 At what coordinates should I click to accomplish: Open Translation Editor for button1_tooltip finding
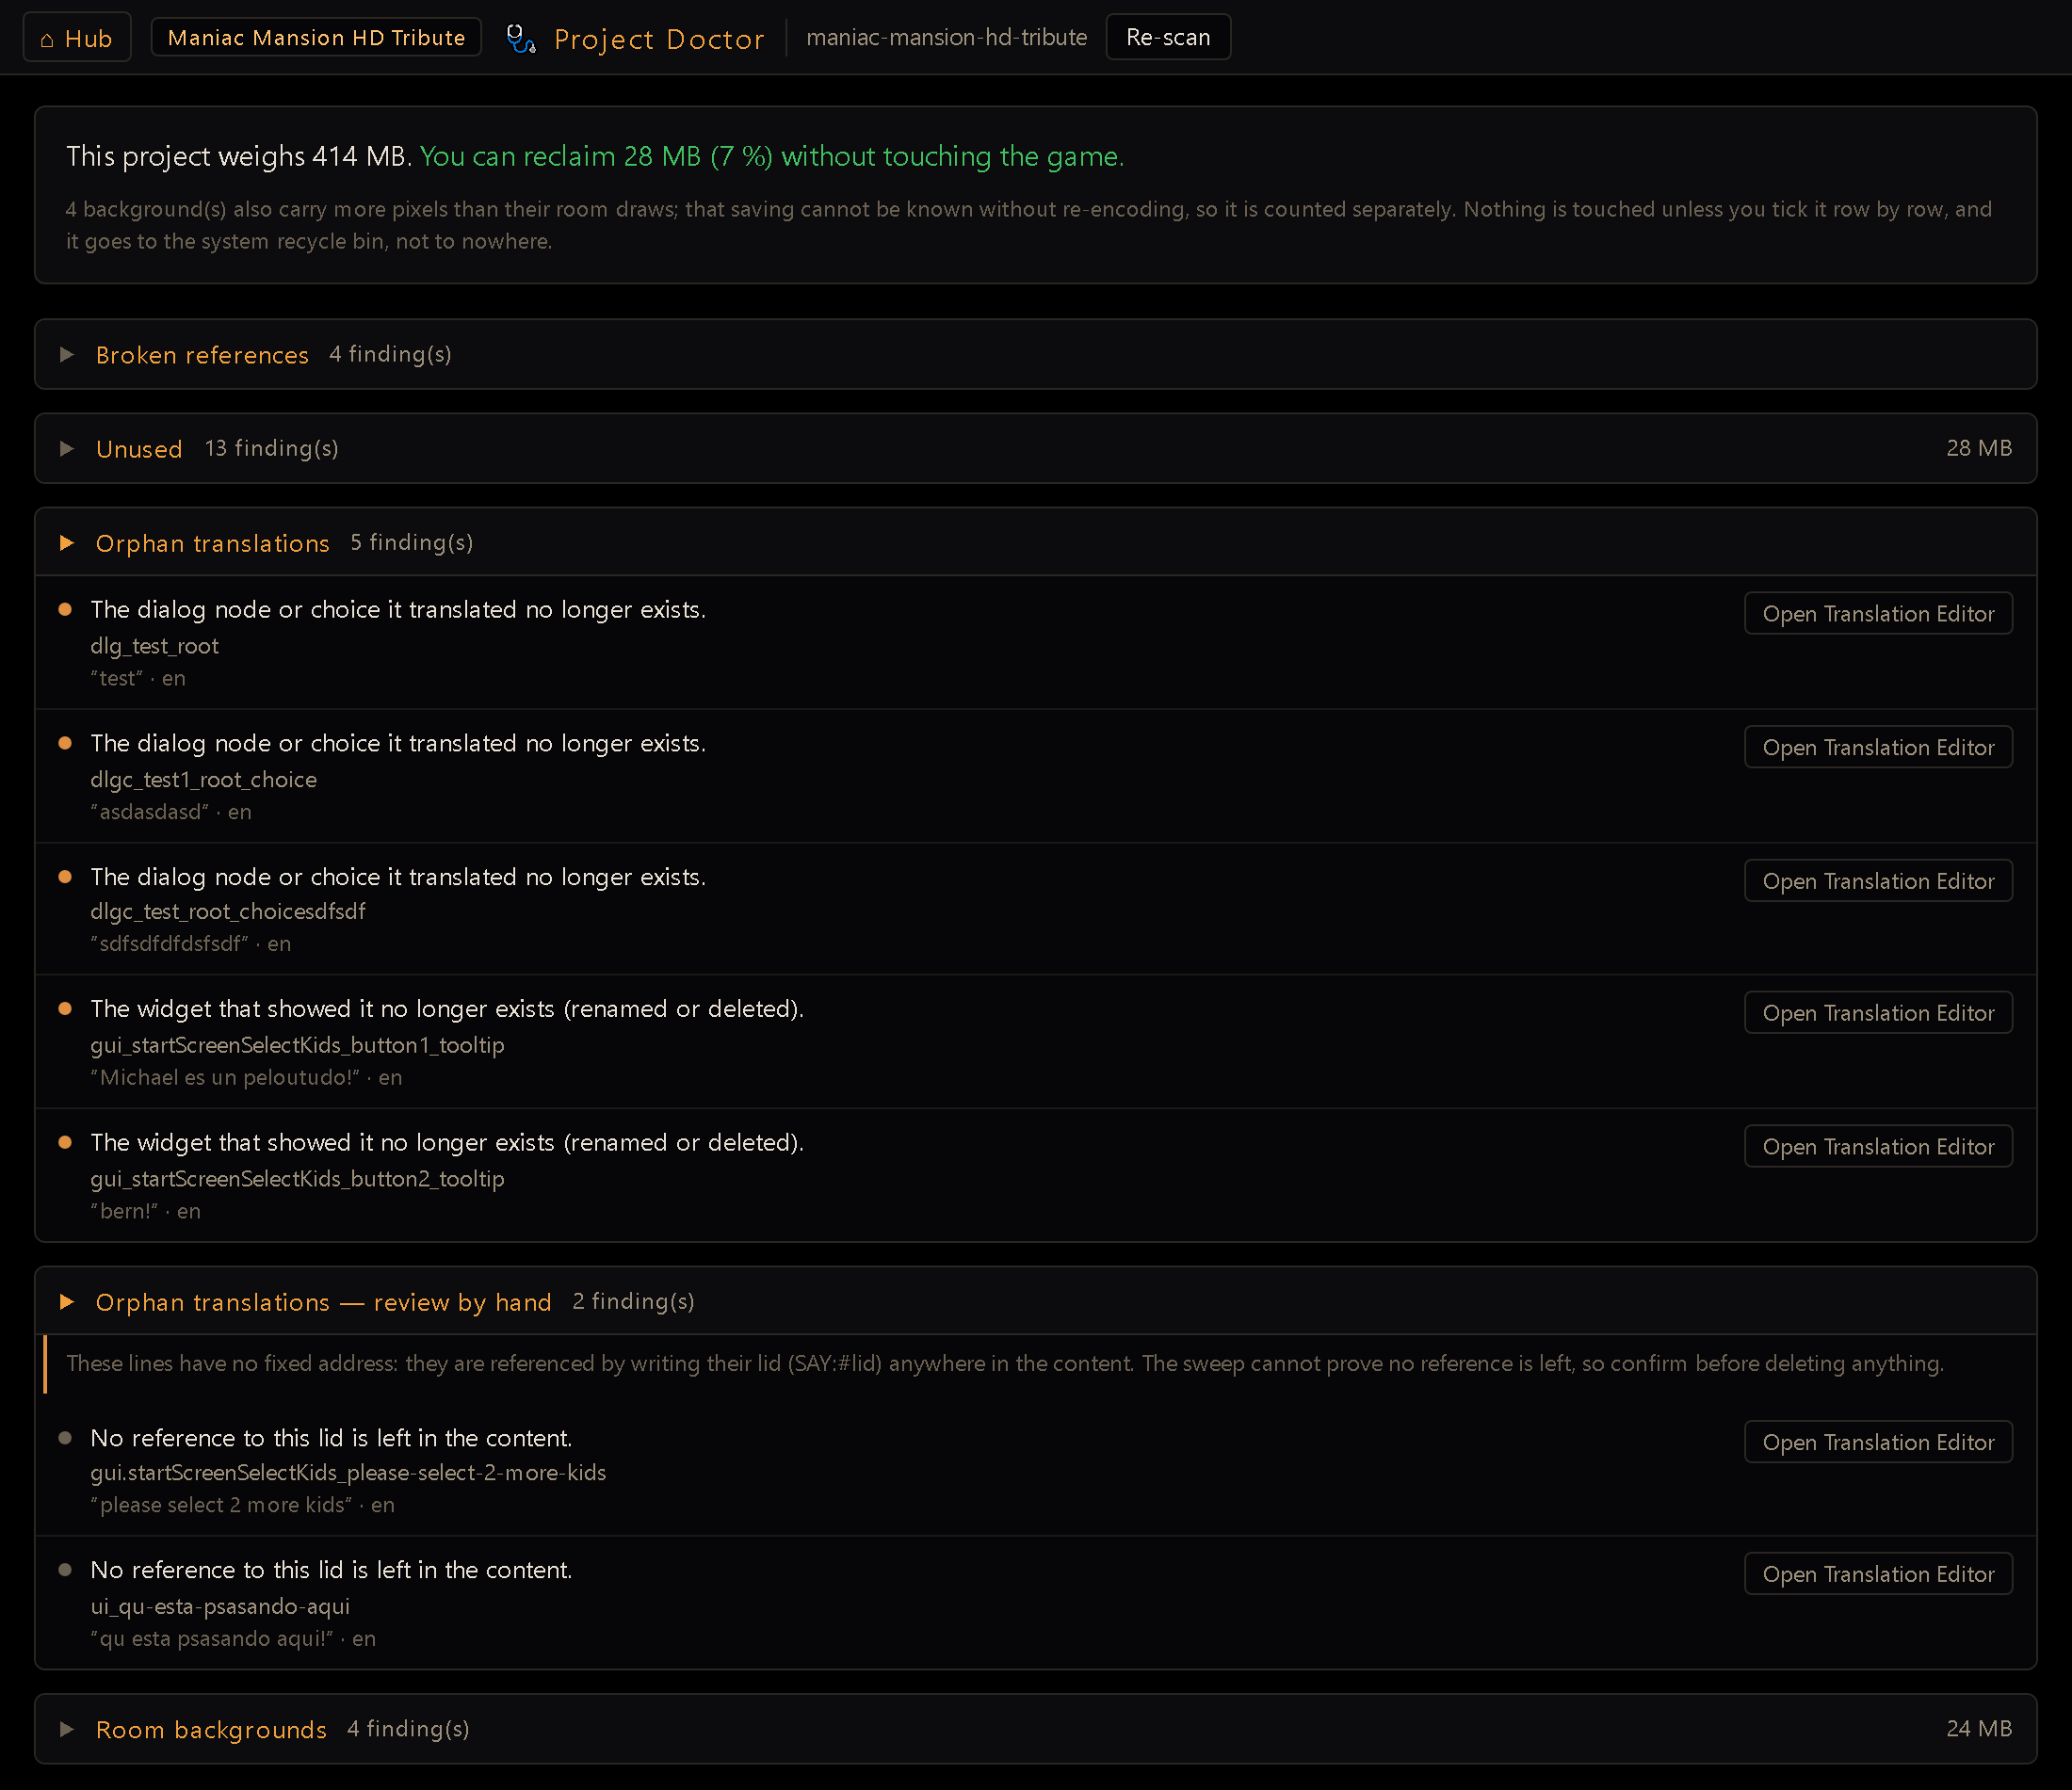(x=1878, y=1013)
